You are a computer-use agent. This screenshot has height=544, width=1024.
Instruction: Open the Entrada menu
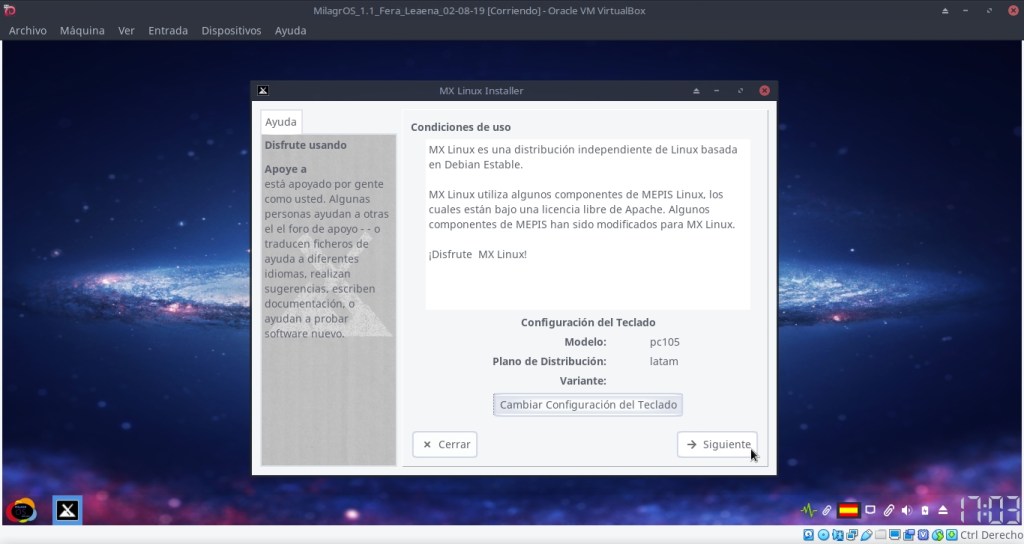168,31
